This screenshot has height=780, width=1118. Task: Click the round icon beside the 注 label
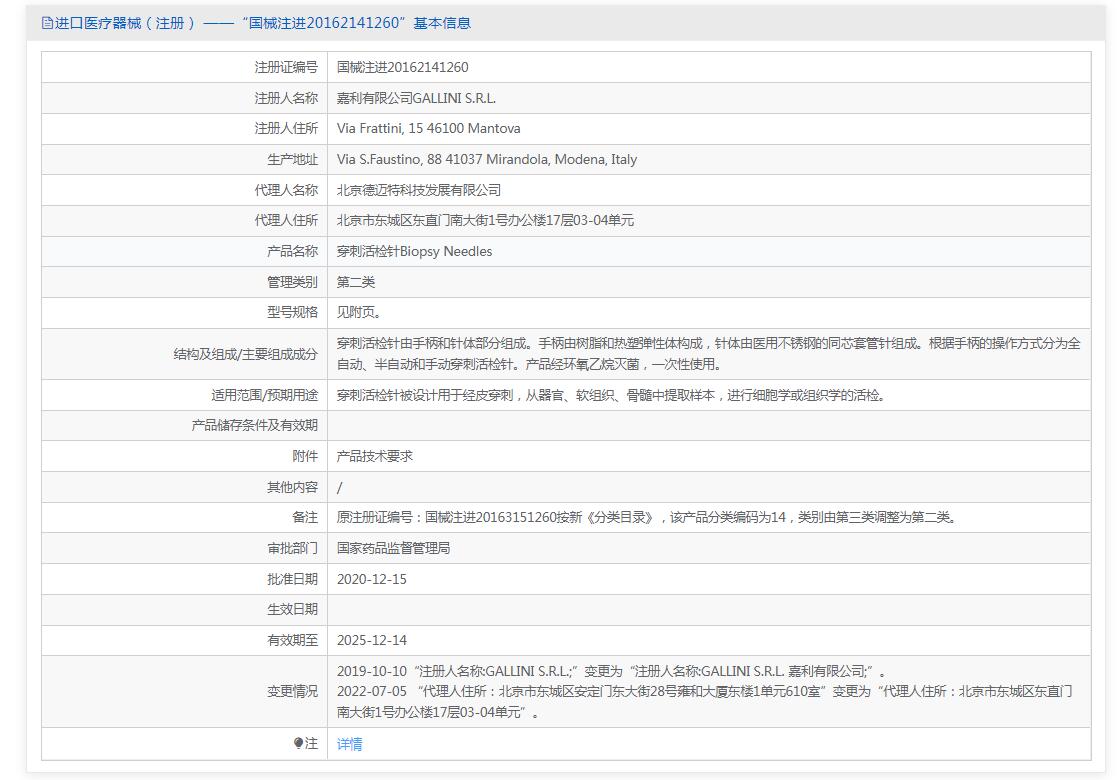click(x=298, y=743)
